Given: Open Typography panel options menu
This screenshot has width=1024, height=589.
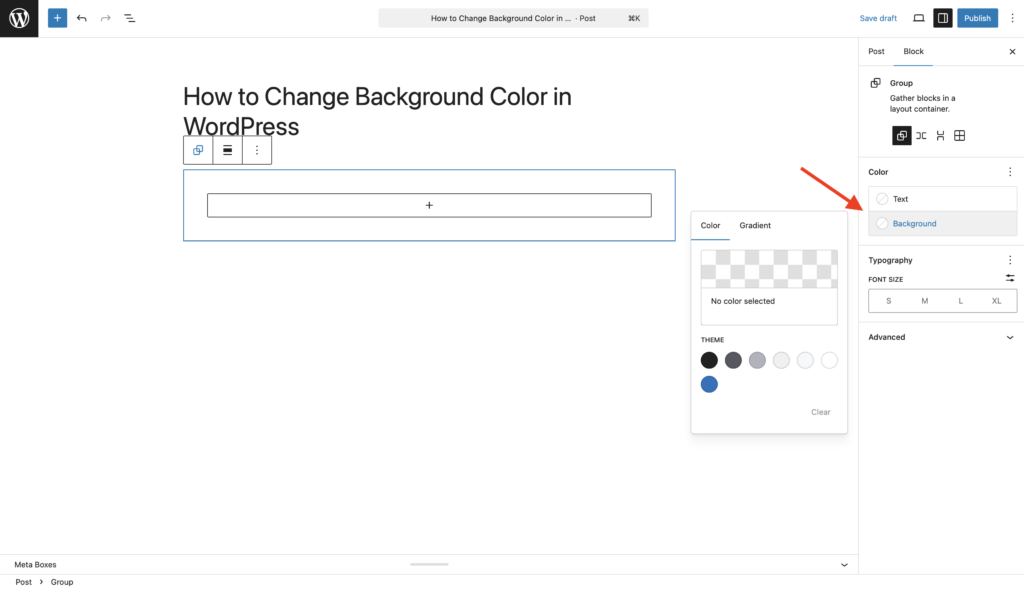Looking at the screenshot, I should point(1010,260).
